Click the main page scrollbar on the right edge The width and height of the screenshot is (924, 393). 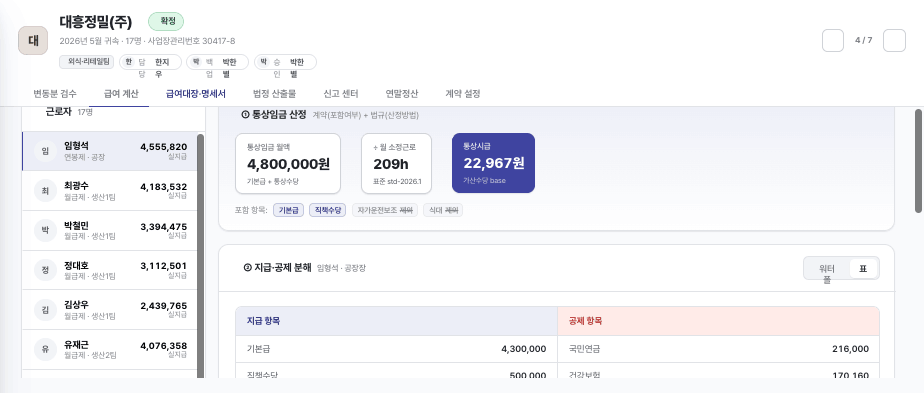[918, 160]
